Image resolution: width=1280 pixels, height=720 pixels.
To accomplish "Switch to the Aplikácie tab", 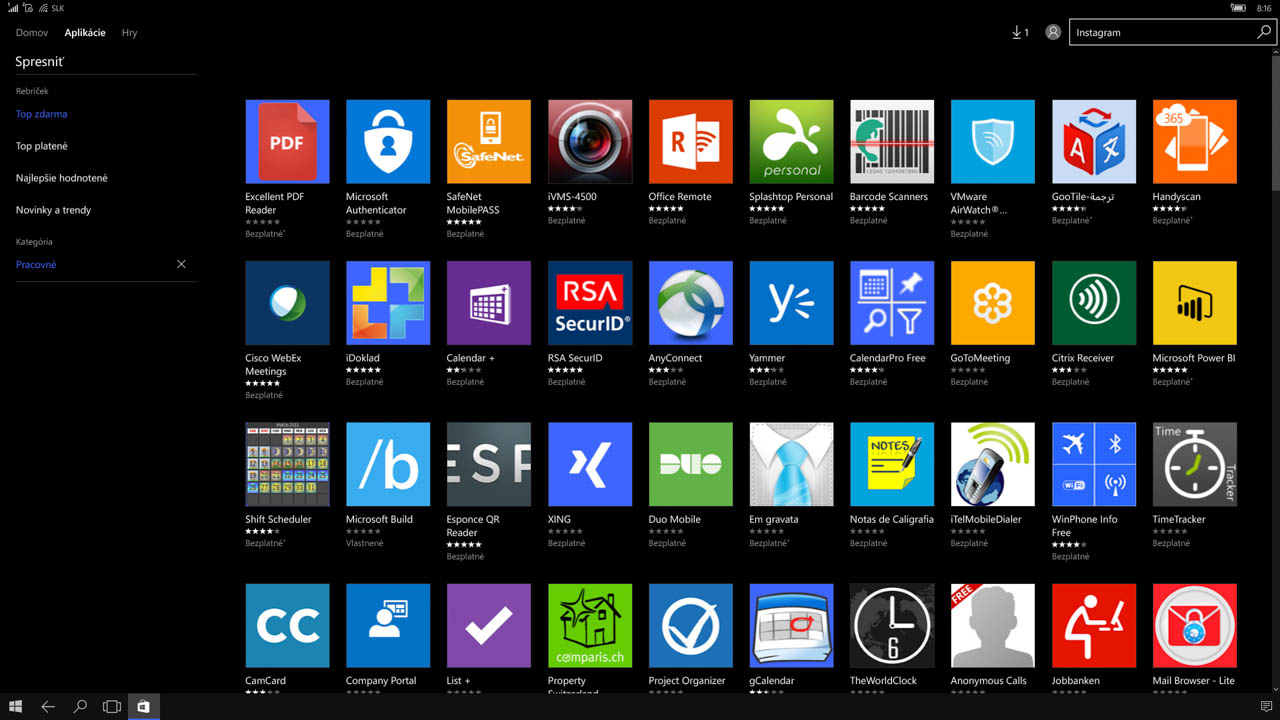I will tap(85, 33).
